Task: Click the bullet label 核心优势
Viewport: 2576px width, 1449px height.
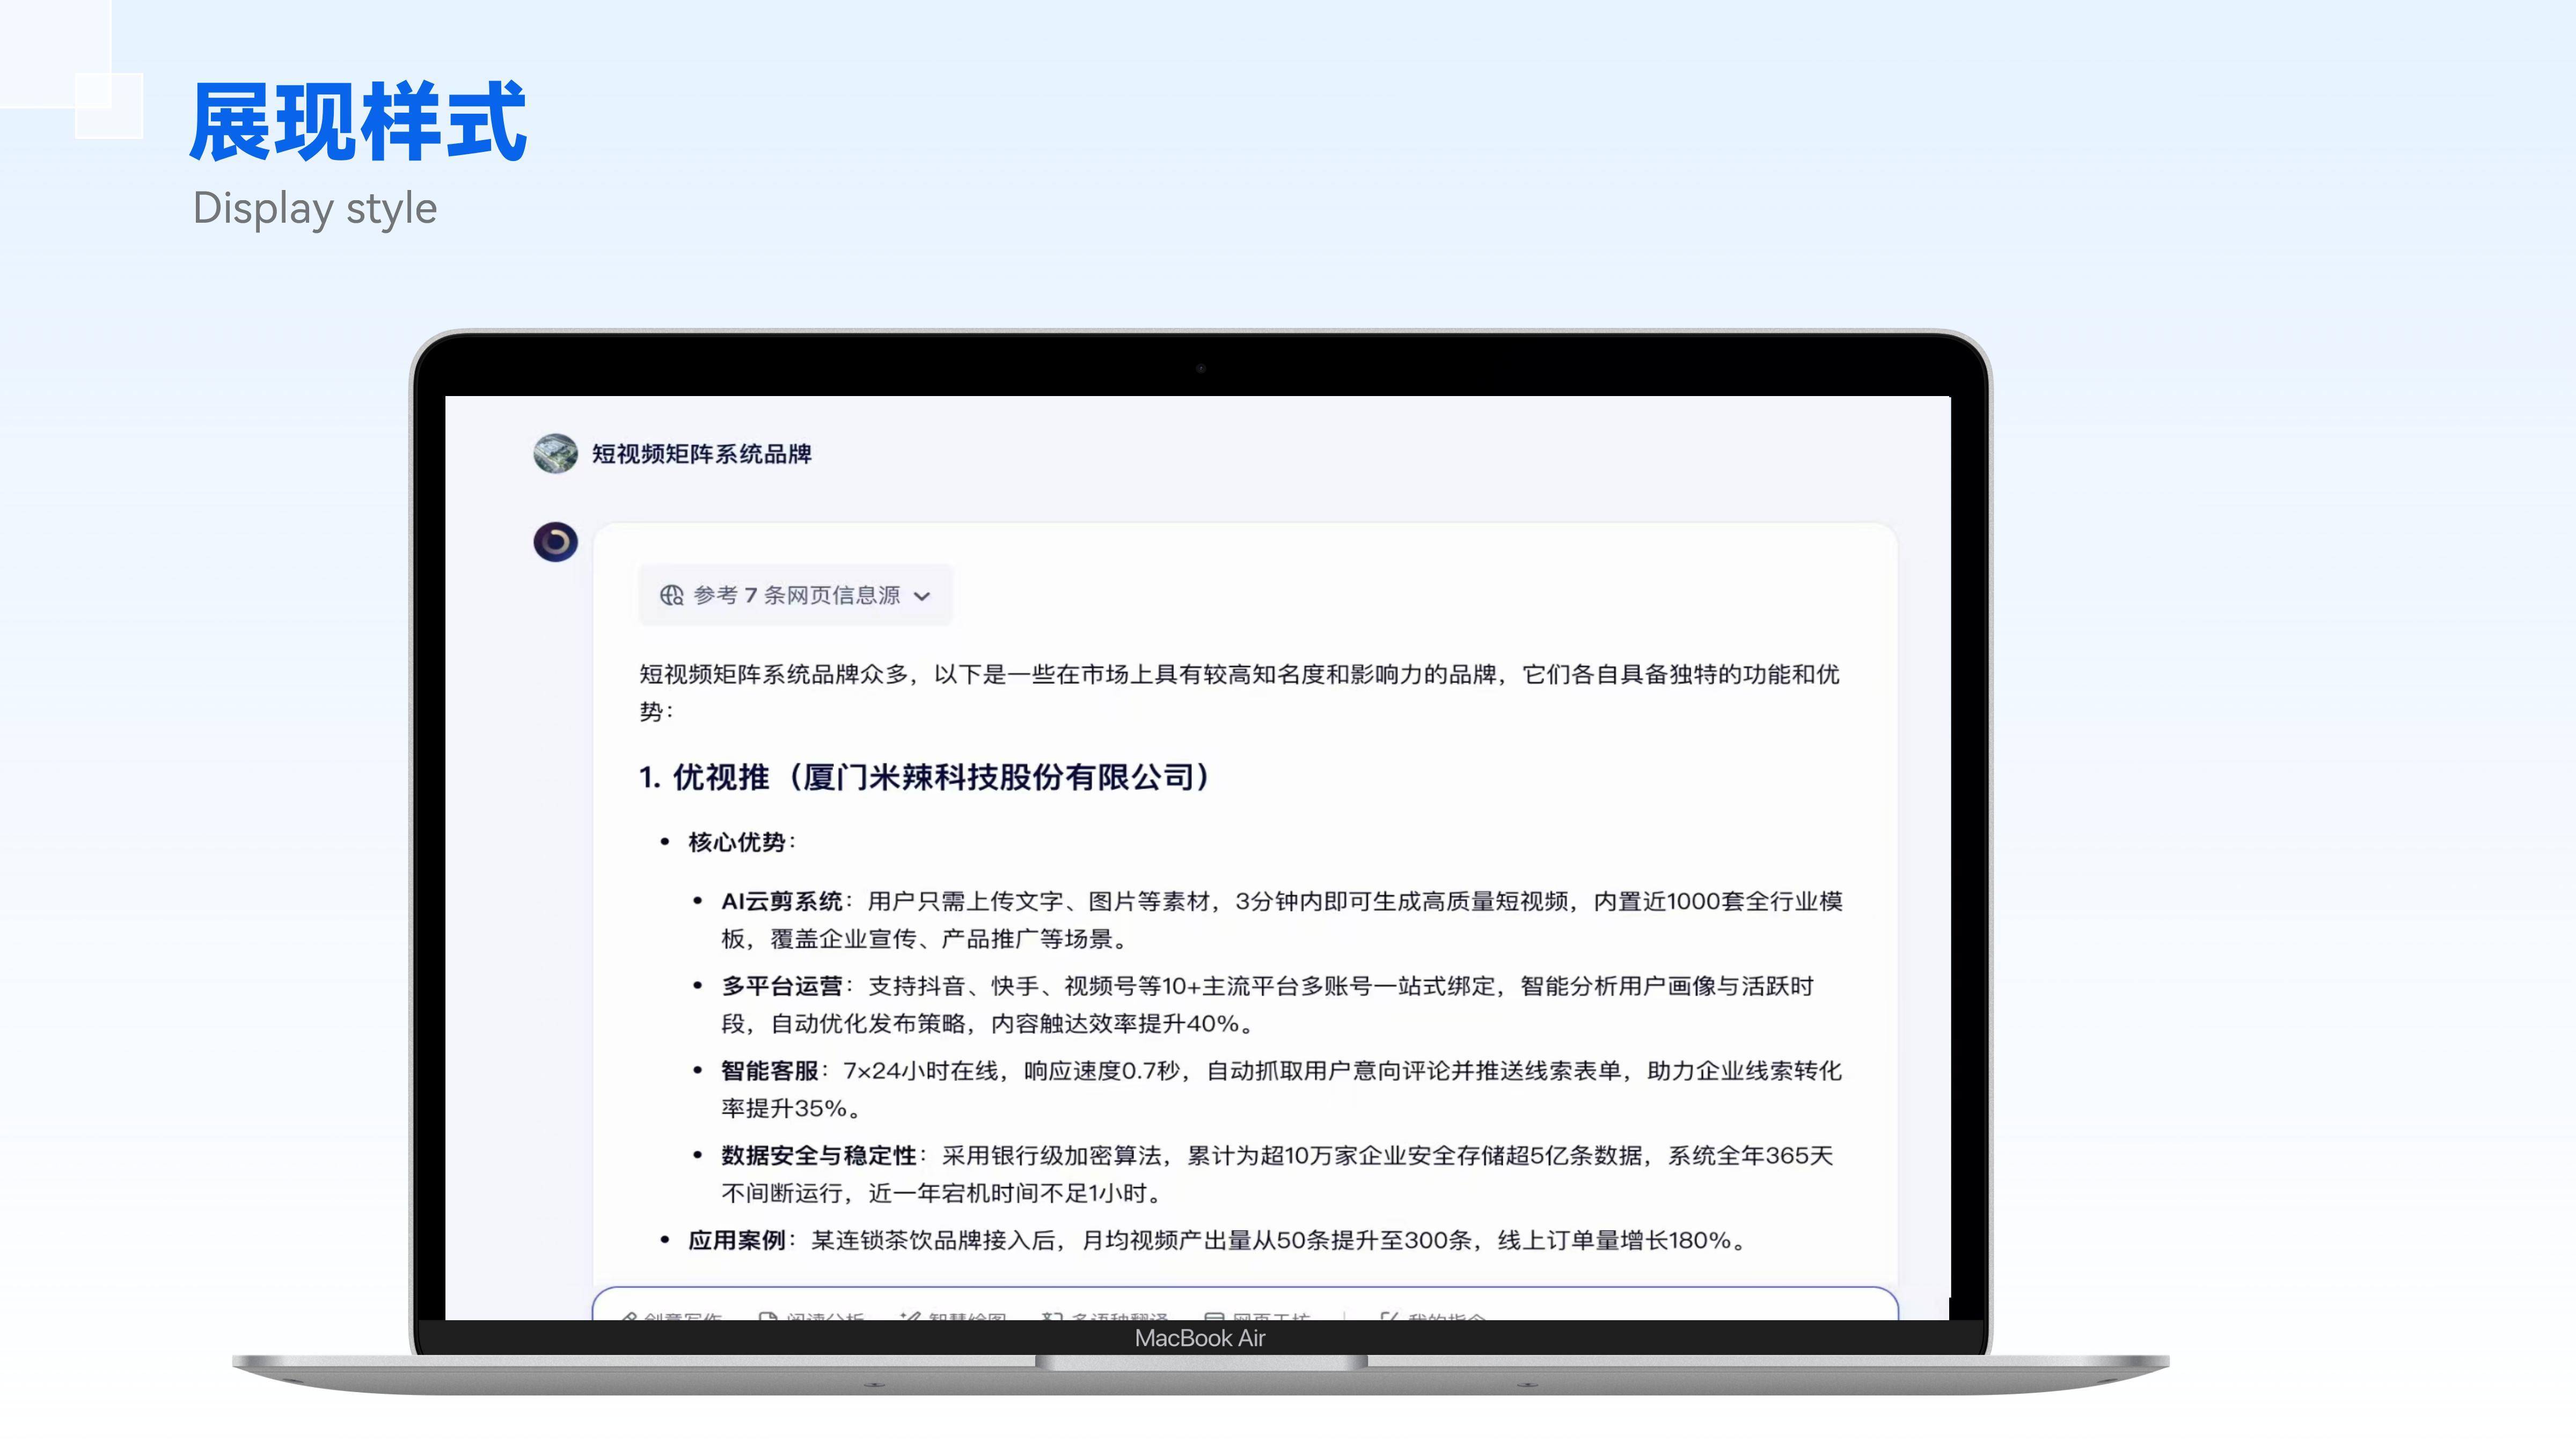Action: (737, 842)
